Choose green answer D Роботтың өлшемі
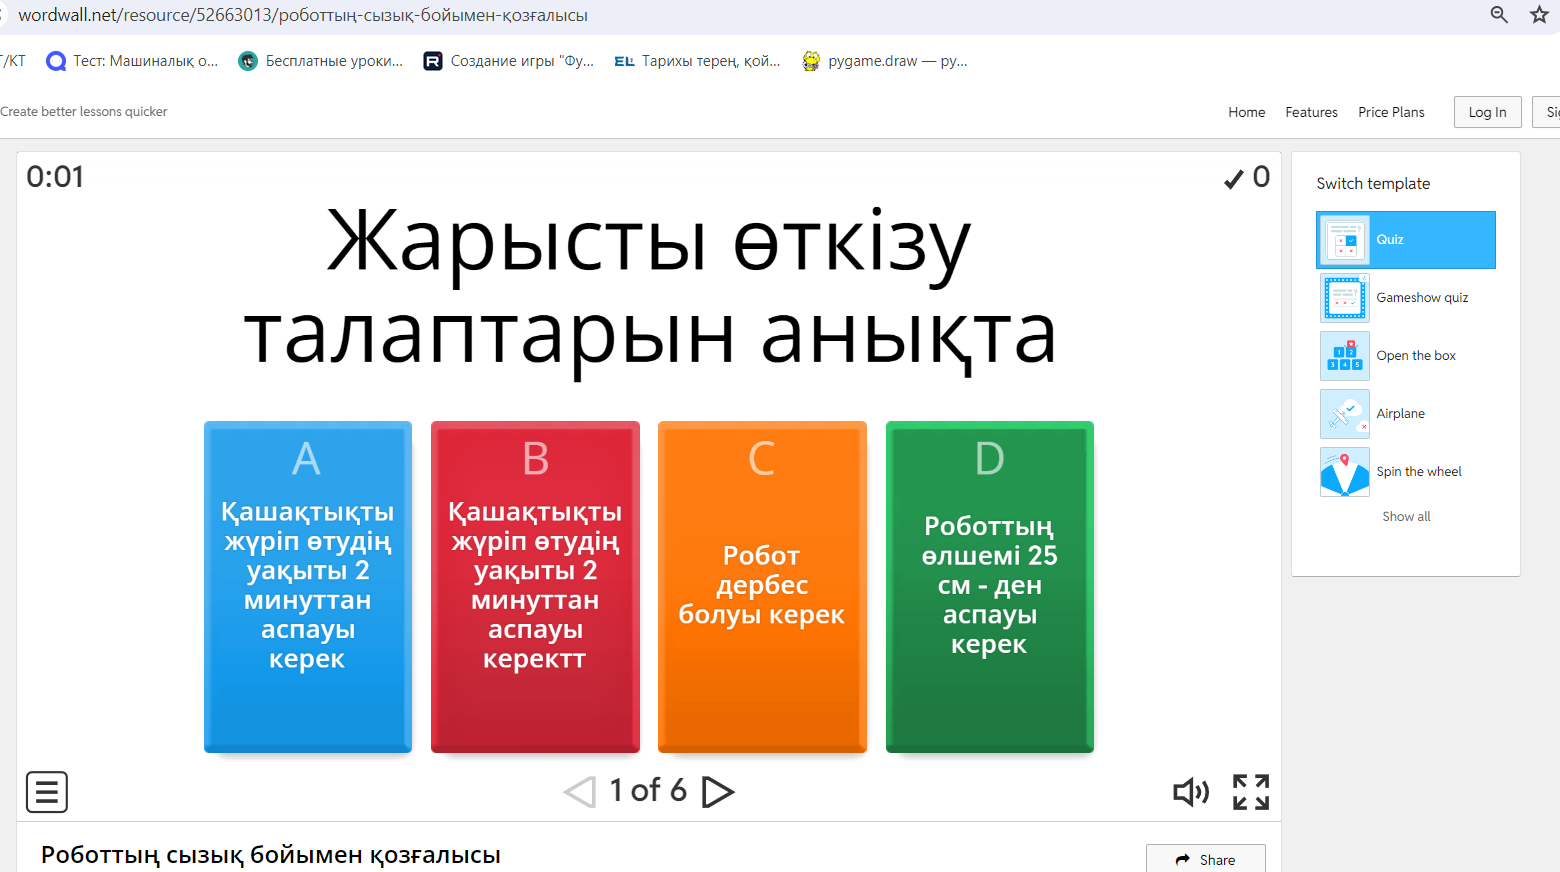 click(990, 587)
